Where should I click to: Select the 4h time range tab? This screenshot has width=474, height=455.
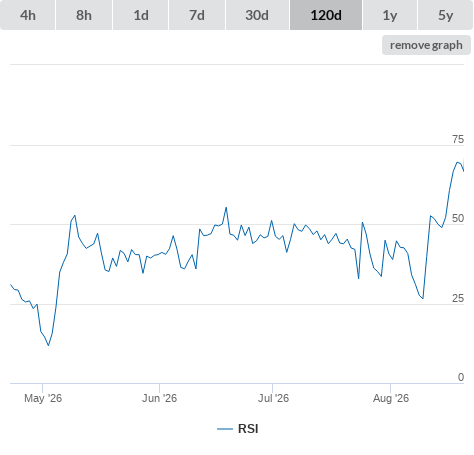[x=28, y=15]
